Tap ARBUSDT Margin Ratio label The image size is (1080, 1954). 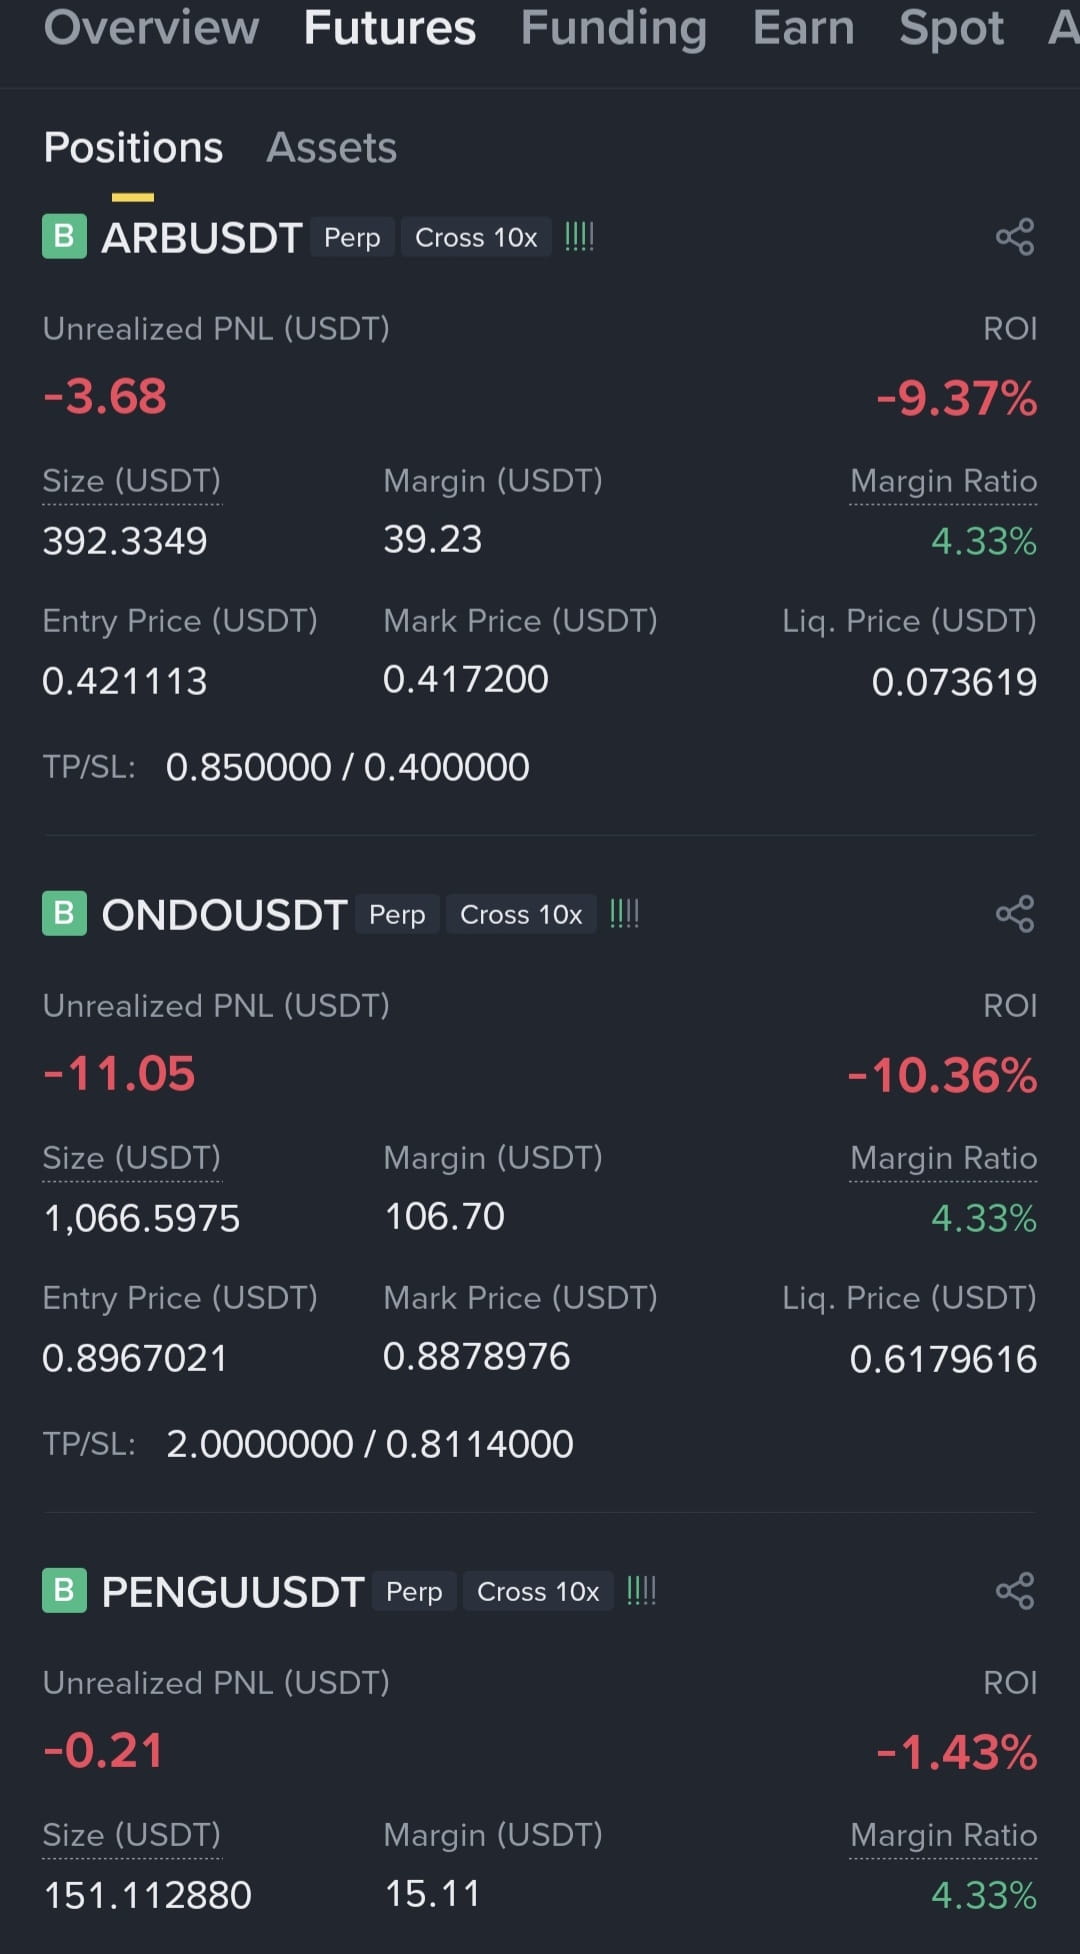[943, 481]
